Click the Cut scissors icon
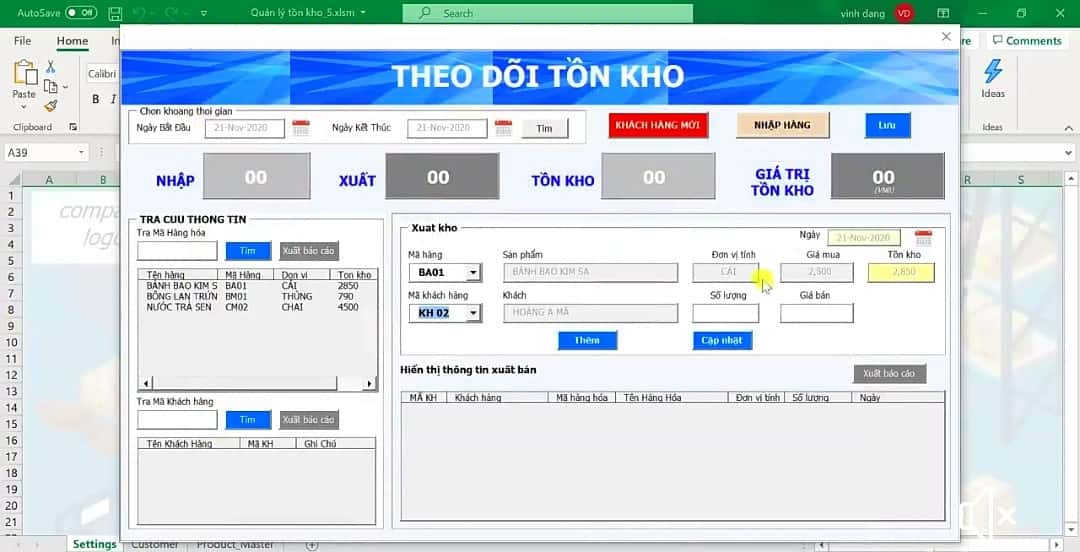 51,67
